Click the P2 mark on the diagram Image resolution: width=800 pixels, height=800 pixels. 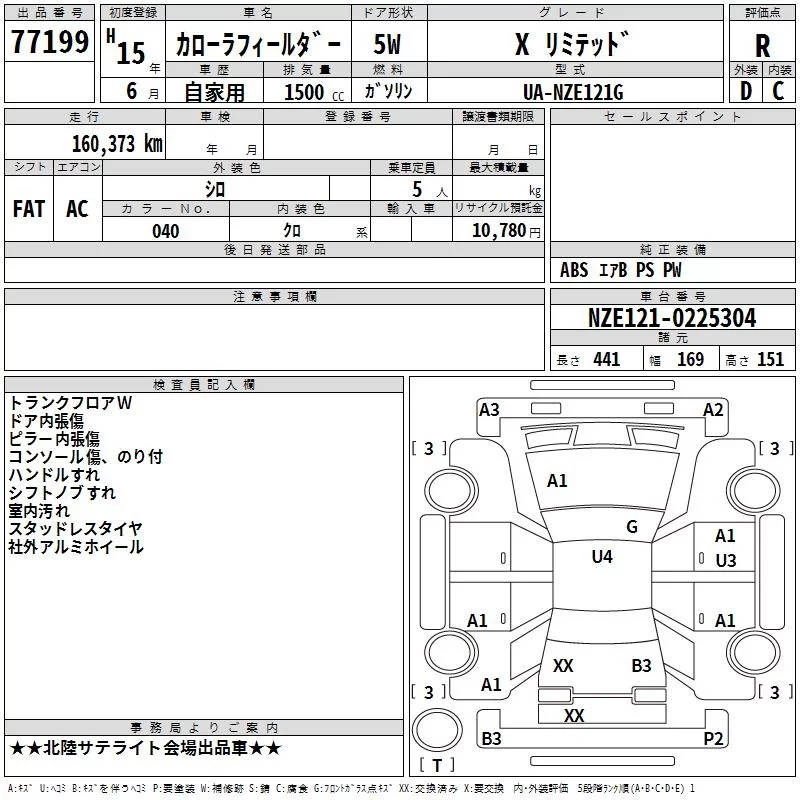pos(713,739)
